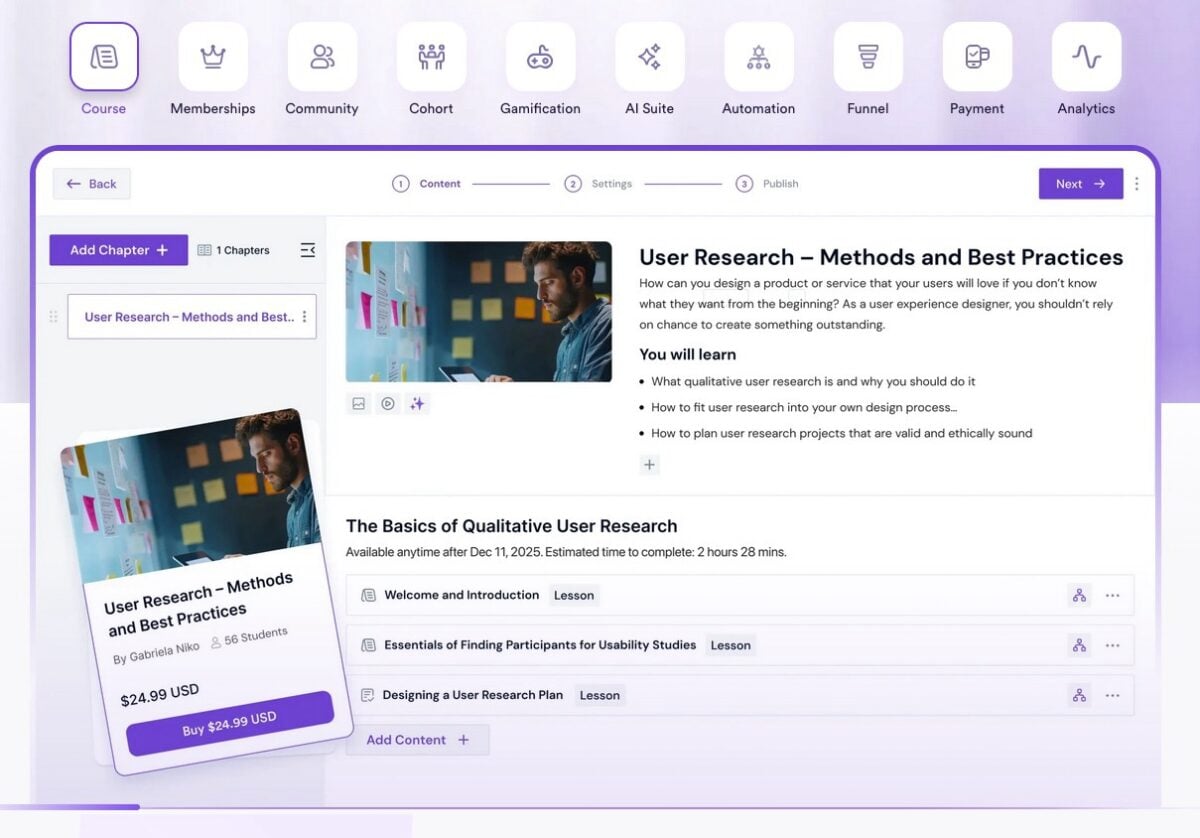Open the three-dot menu beside the Next button

tap(1137, 183)
